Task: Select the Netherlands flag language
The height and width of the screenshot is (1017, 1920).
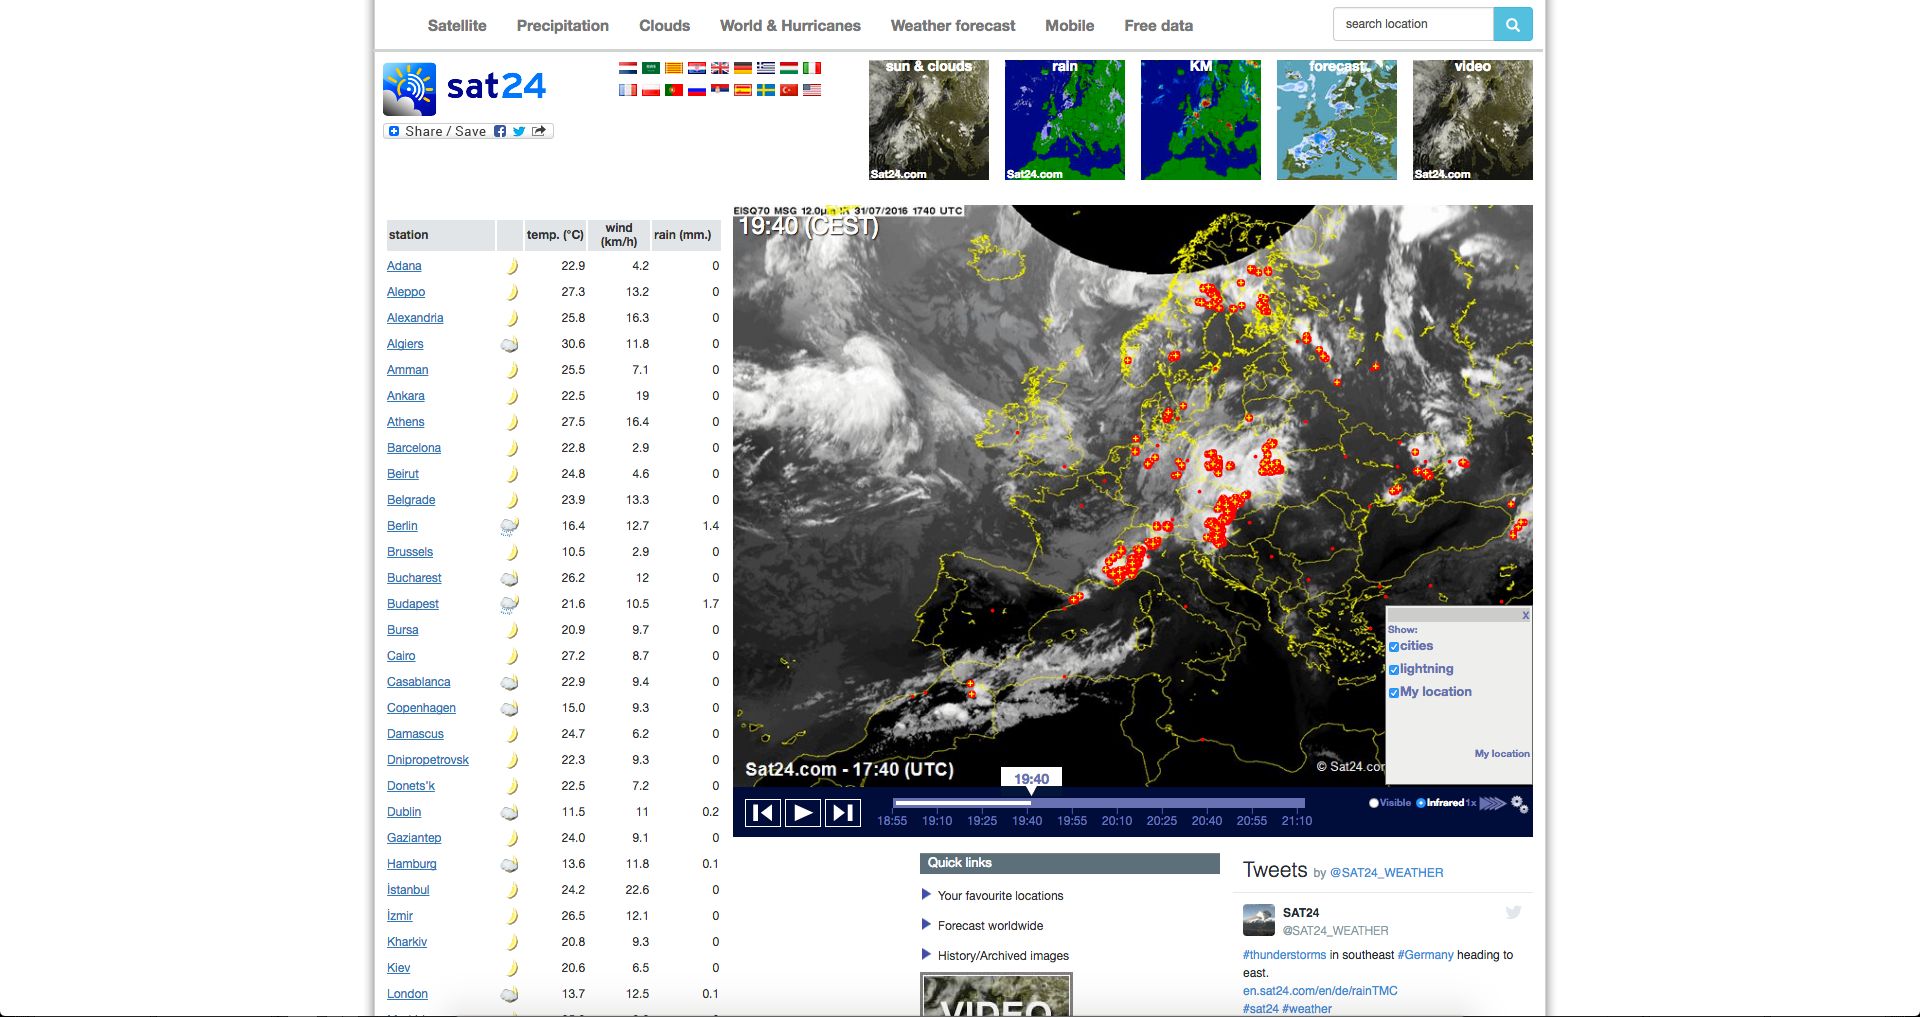Action: tap(628, 68)
